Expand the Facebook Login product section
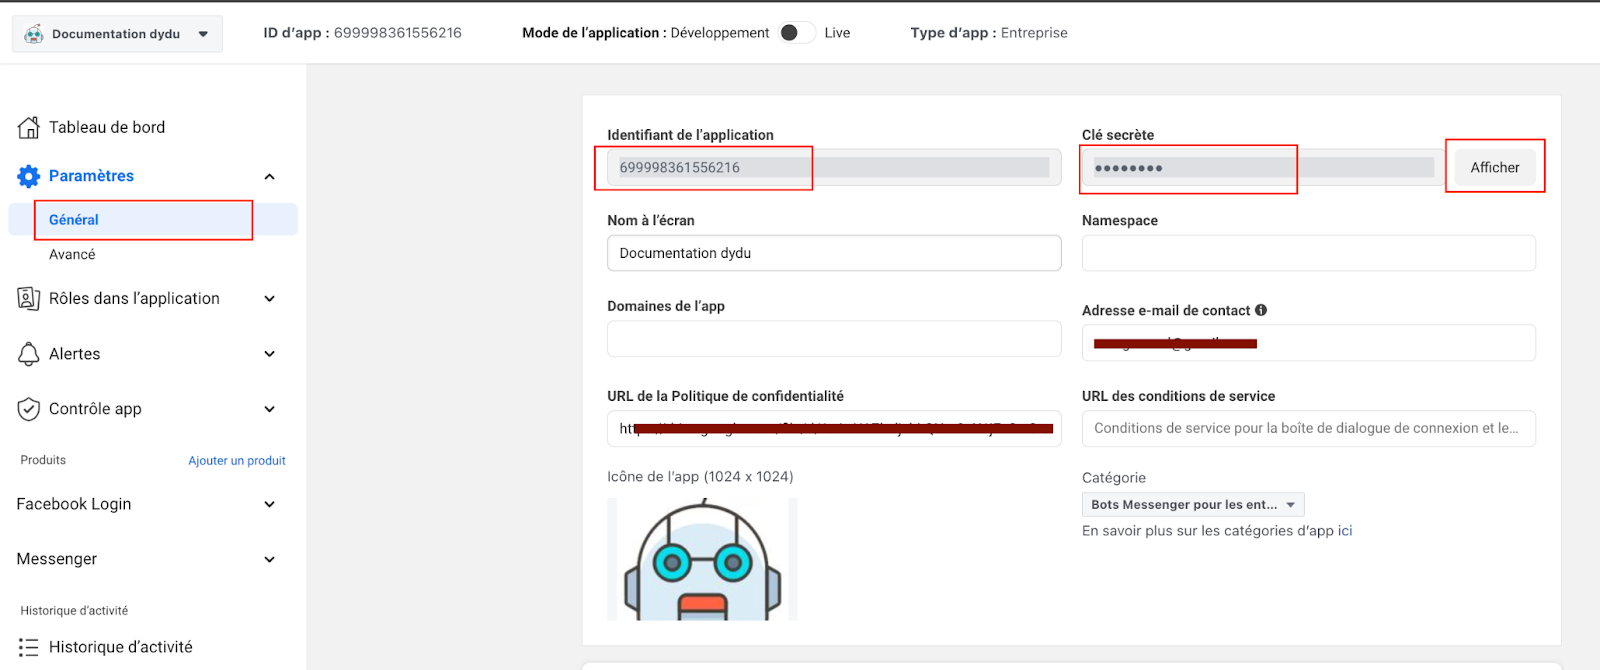 (x=269, y=504)
